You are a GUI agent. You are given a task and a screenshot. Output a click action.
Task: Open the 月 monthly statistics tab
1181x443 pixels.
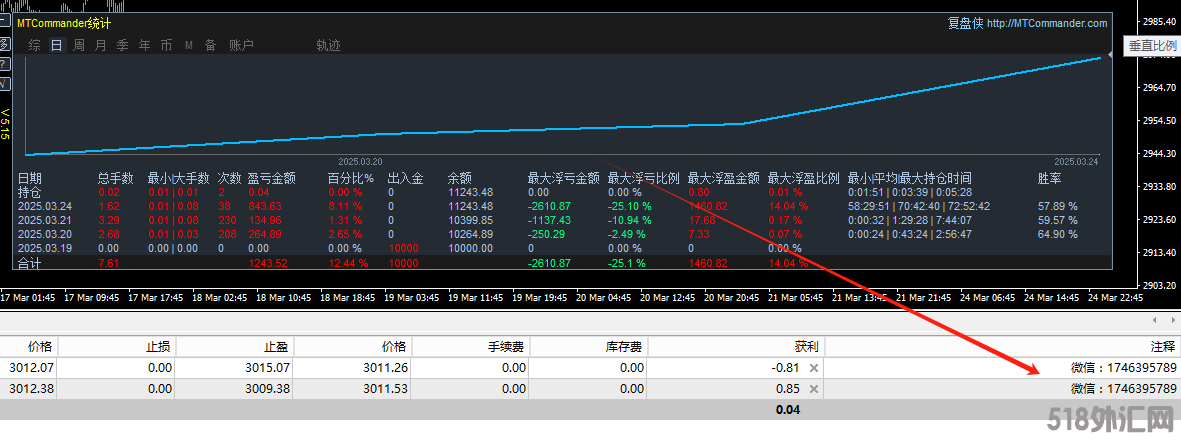[100, 45]
